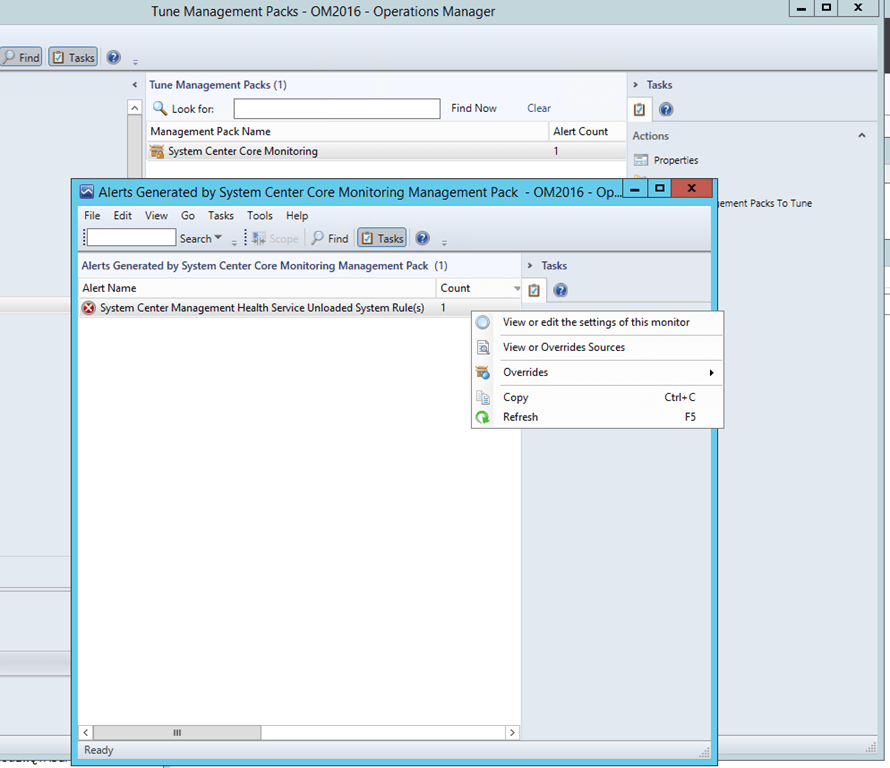Screen dimensions: 890x768
Task: Open Properties action in main window
Action: coord(675,160)
